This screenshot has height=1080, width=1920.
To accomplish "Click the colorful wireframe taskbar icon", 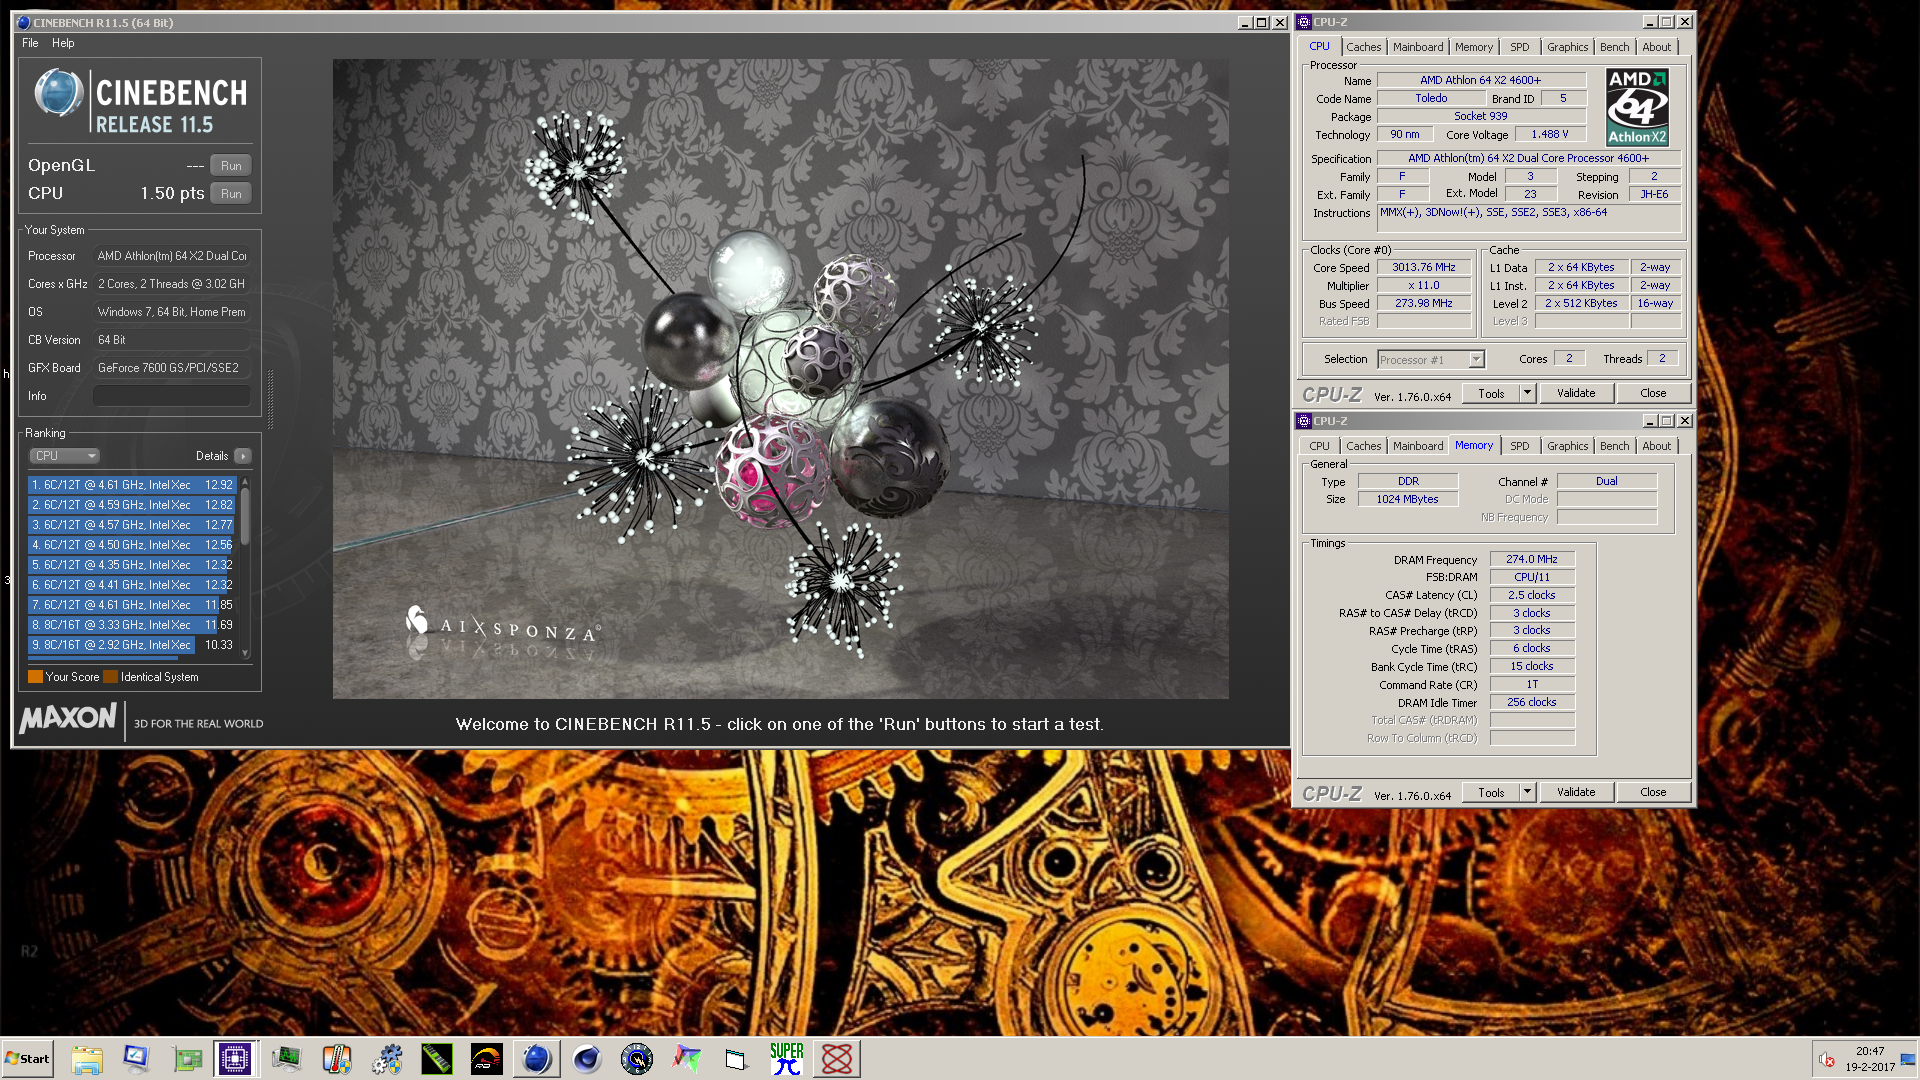I will click(x=687, y=1059).
